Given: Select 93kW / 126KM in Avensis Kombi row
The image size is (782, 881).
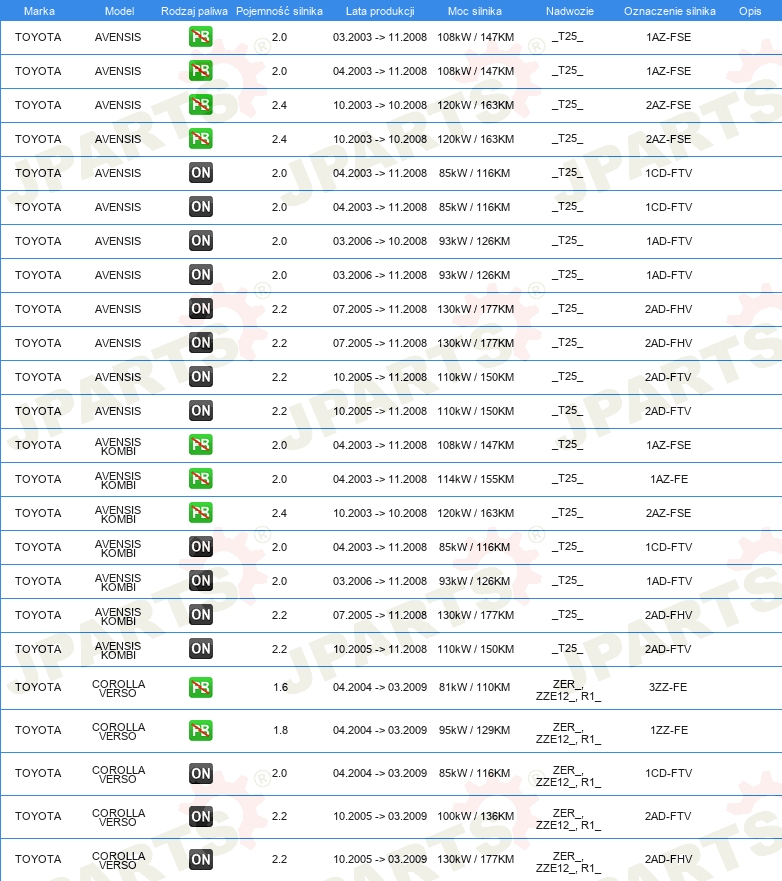Looking at the screenshot, I should pyautogui.click(x=475, y=581).
